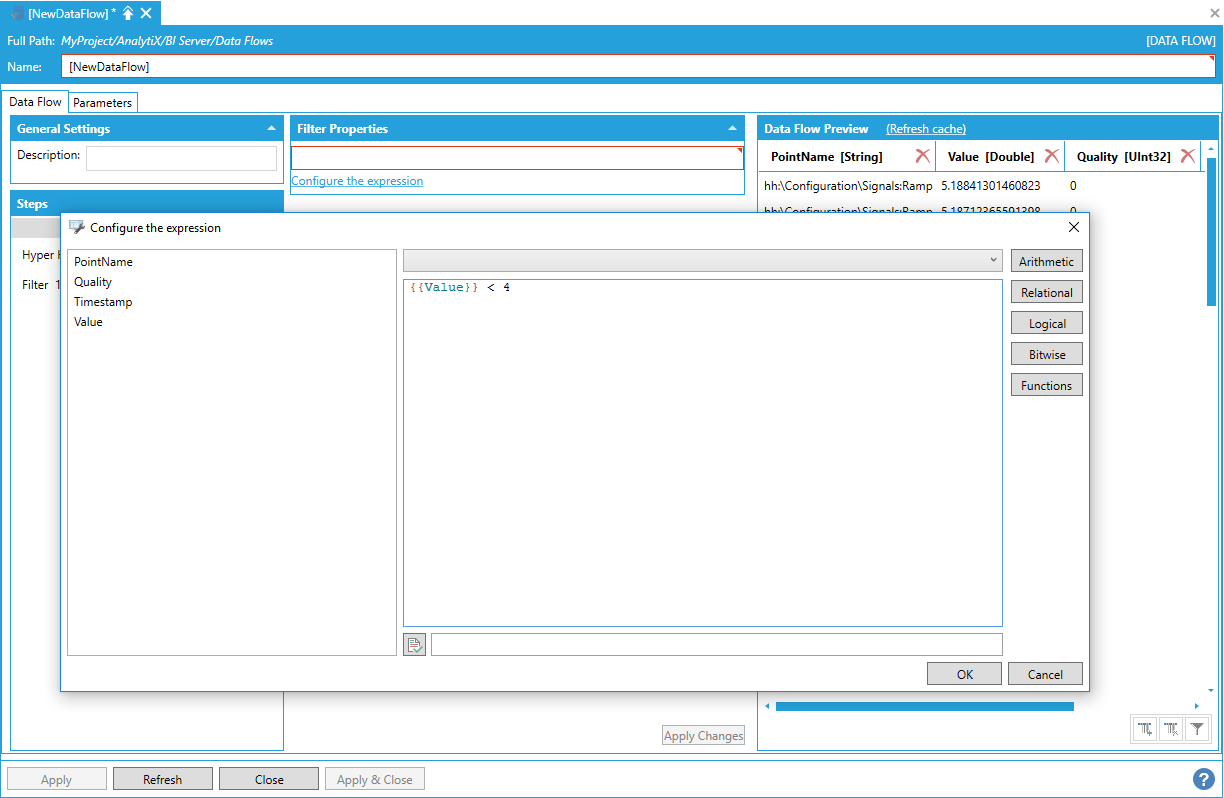Viewport: 1224px width, 798px height.
Task: Remove the PointName column using its red X
Action: click(x=922, y=156)
